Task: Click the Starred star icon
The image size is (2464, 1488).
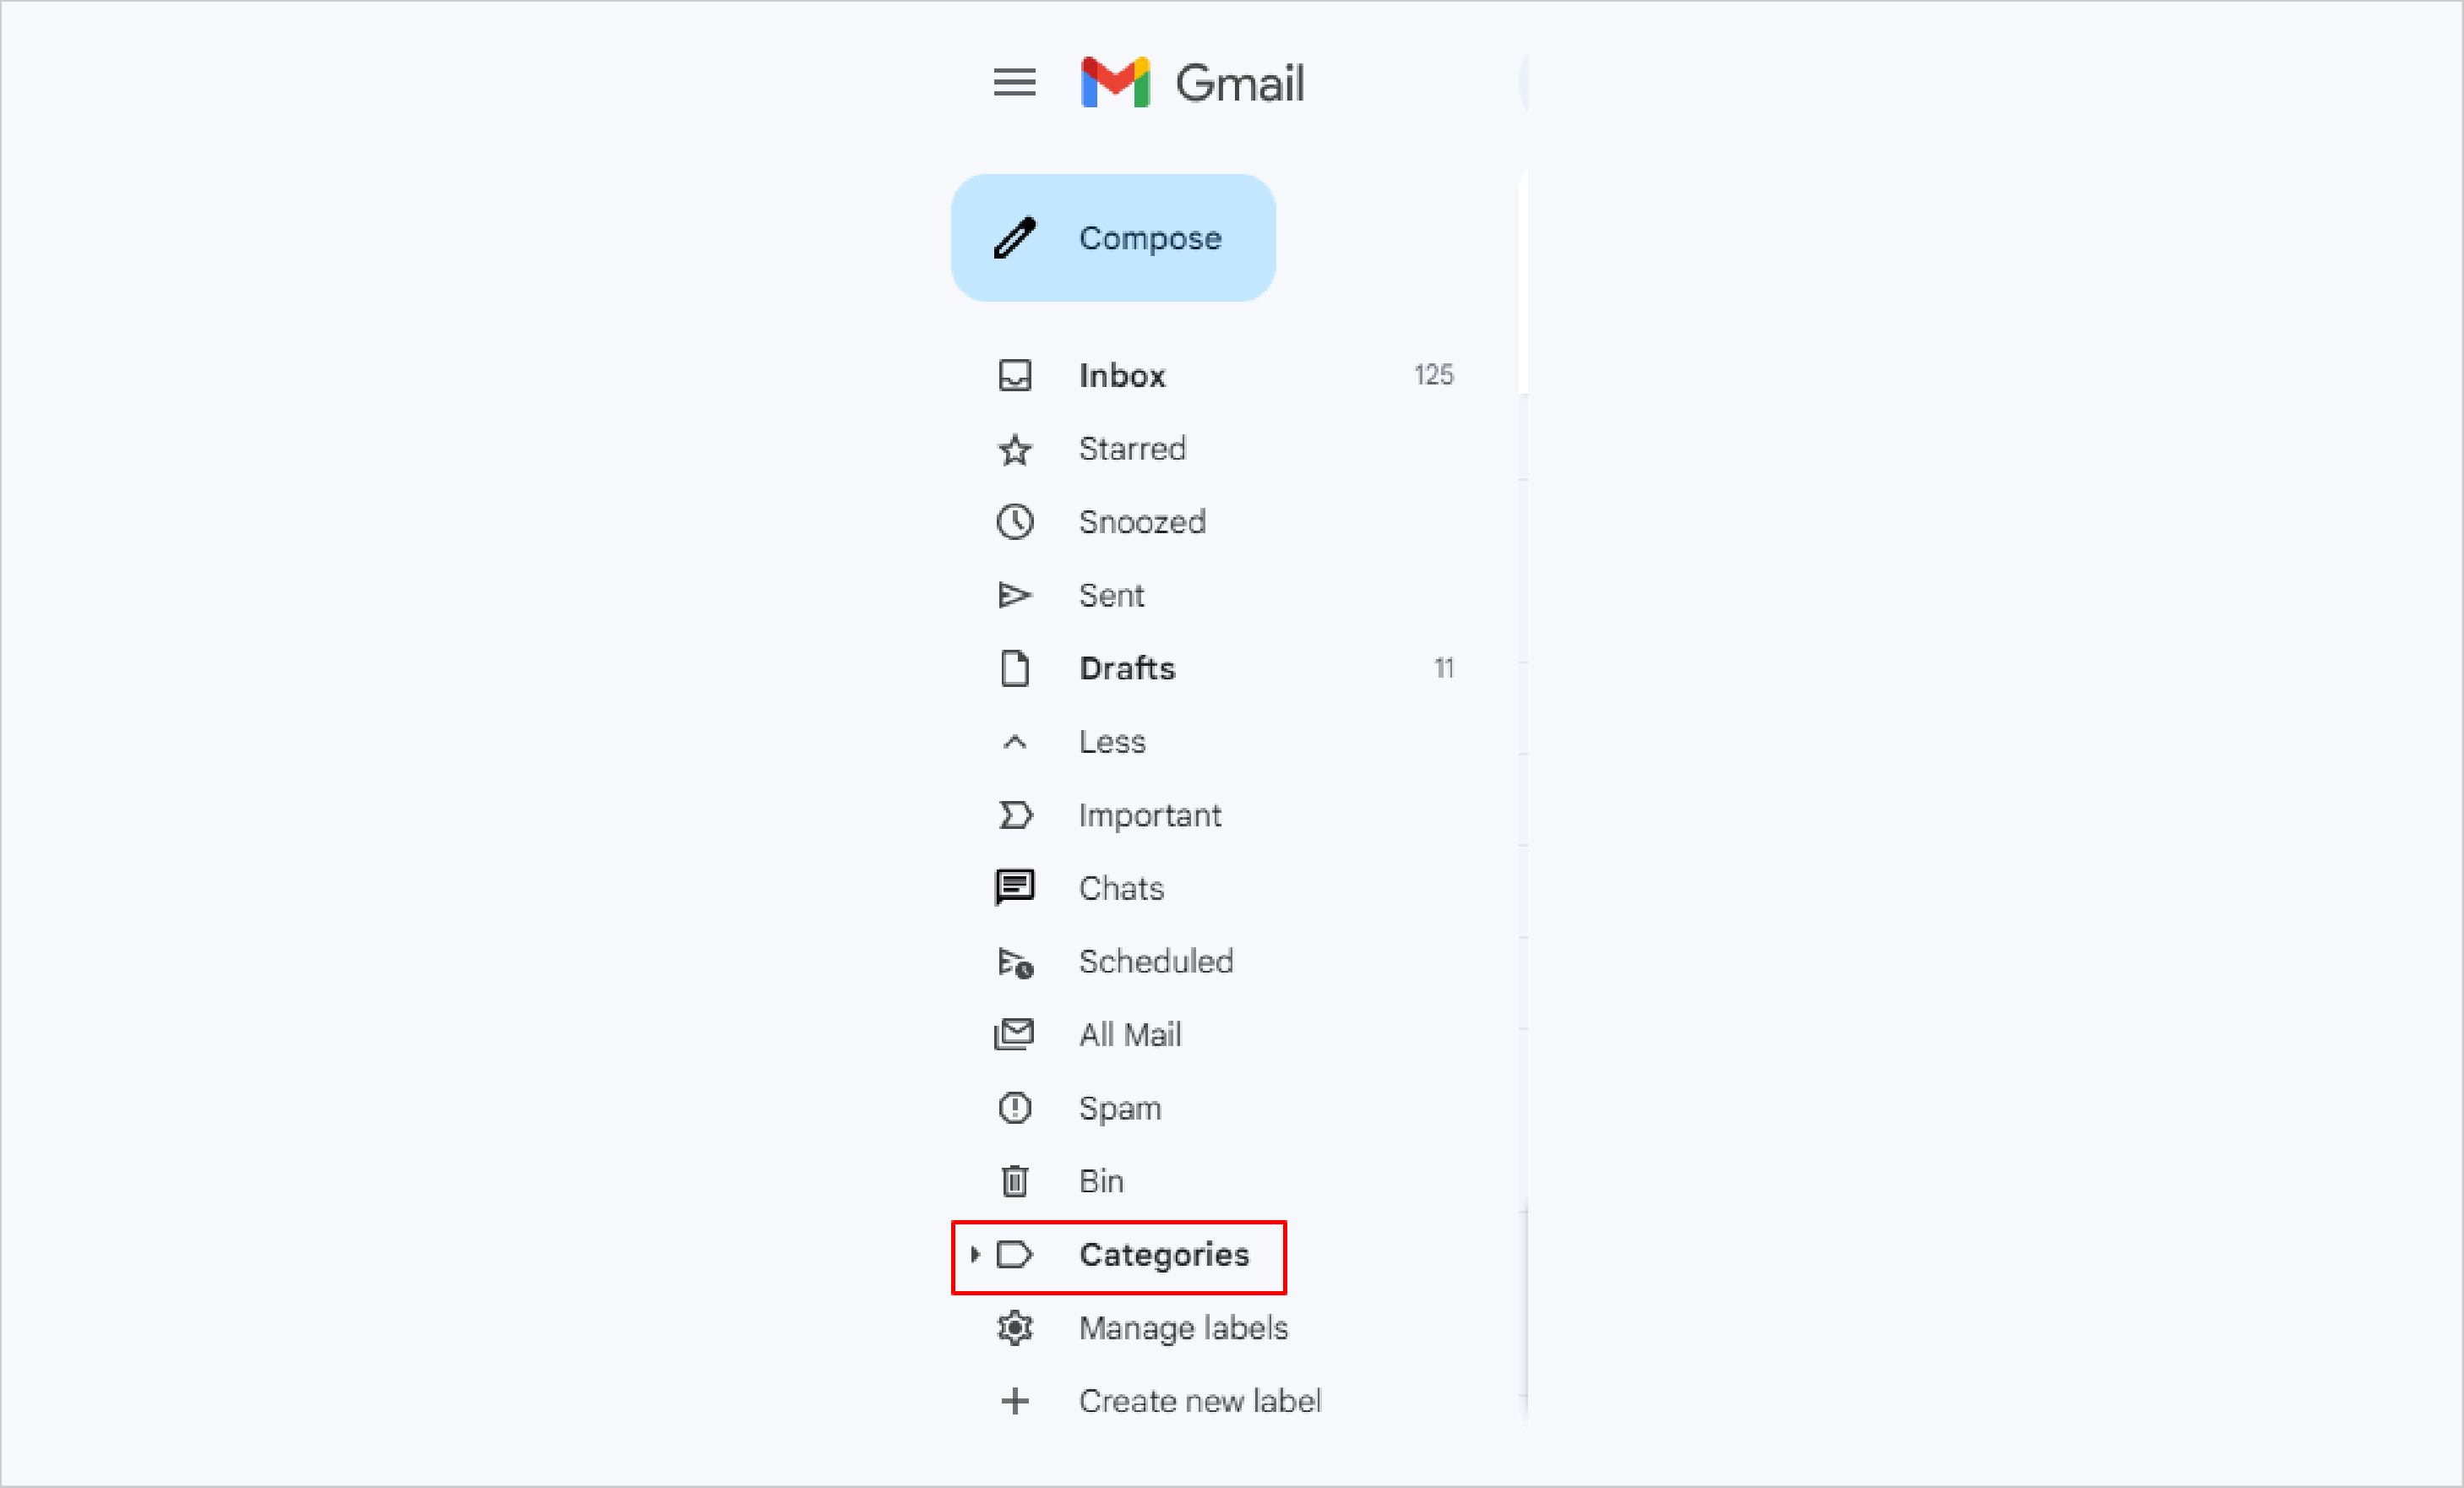Action: (x=1014, y=449)
